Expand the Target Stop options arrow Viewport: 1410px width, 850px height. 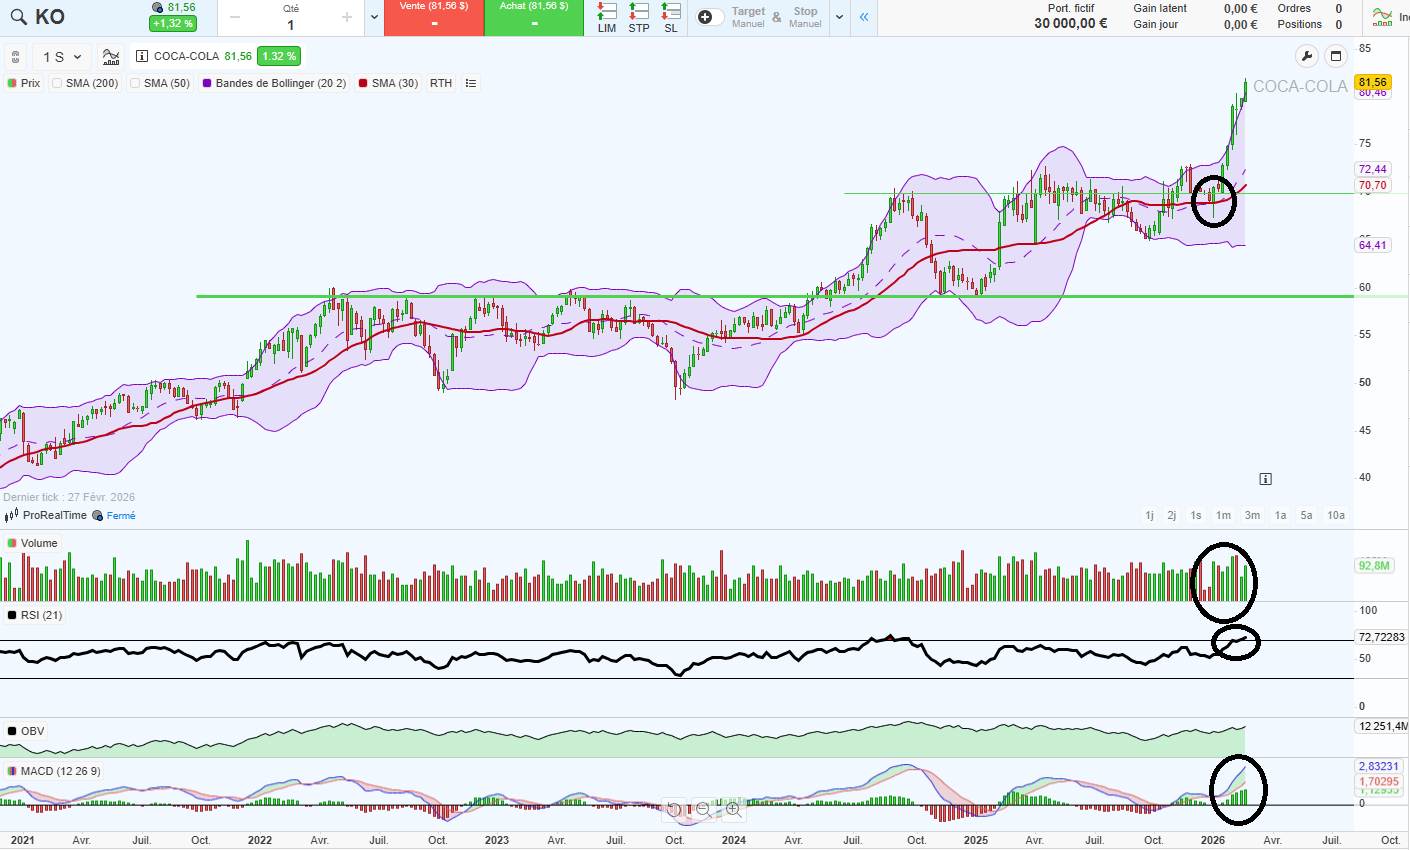pyautogui.click(x=839, y=17)
